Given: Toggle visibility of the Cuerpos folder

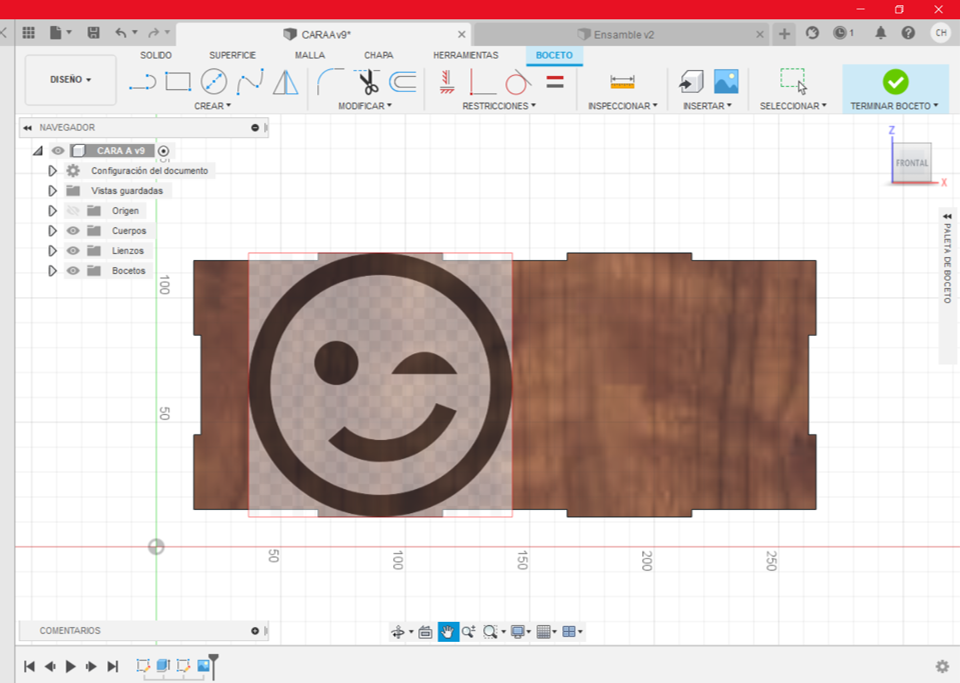Looking at the screenshot, I should [x=72, y=230].
